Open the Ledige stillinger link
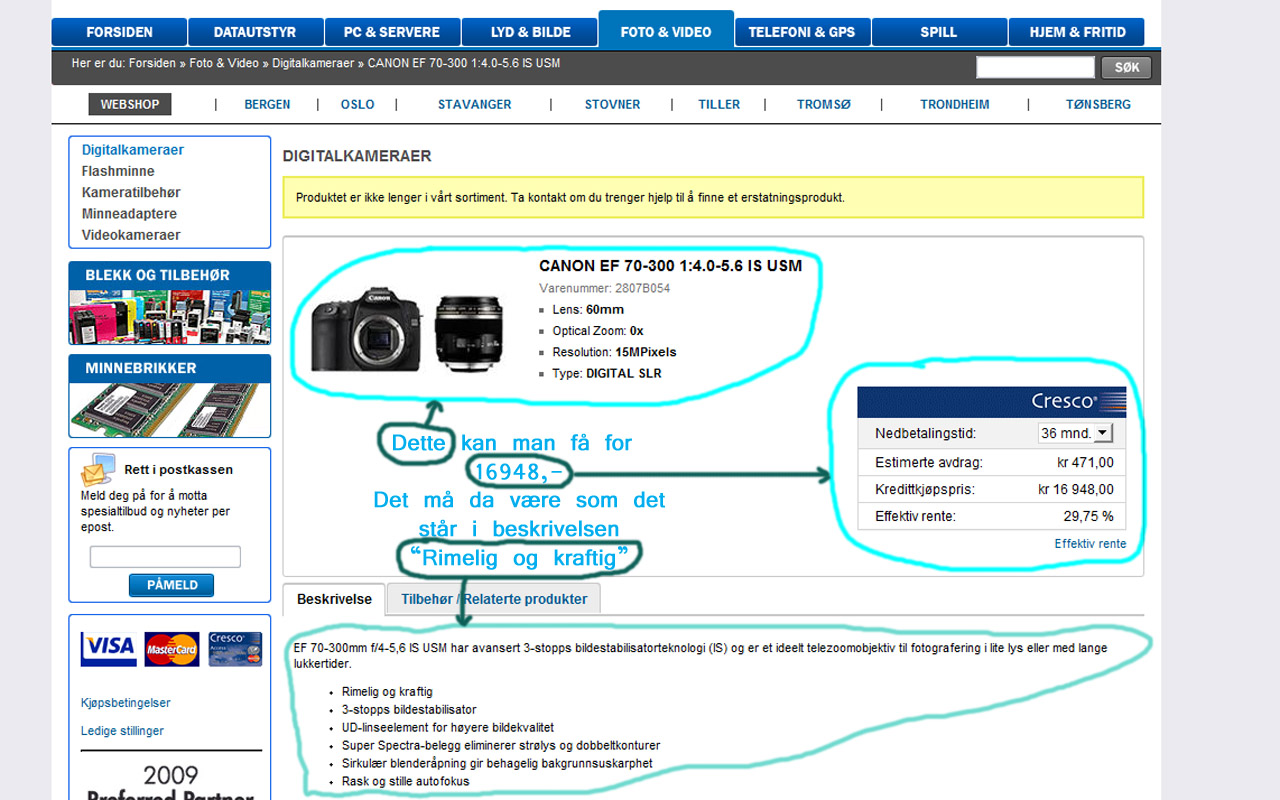This screenshot has height=800, width=1280. pos(122,731)
